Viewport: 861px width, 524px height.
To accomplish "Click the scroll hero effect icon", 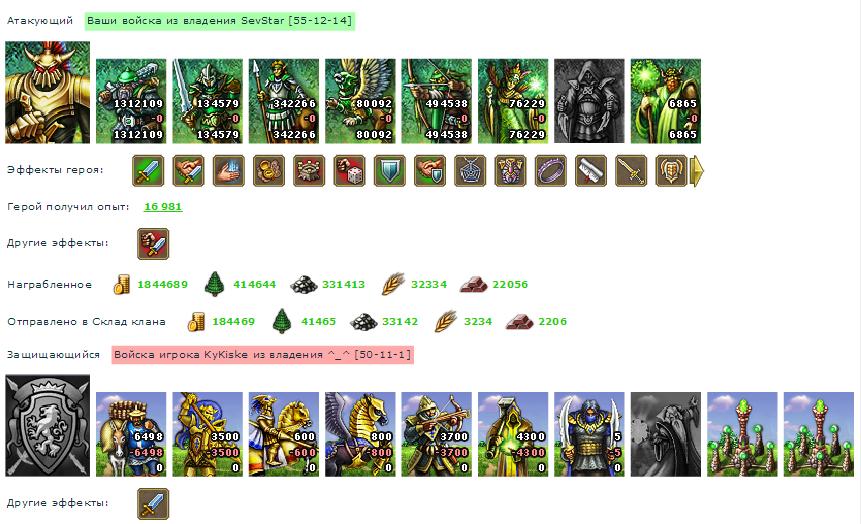I will pos(591,171).
